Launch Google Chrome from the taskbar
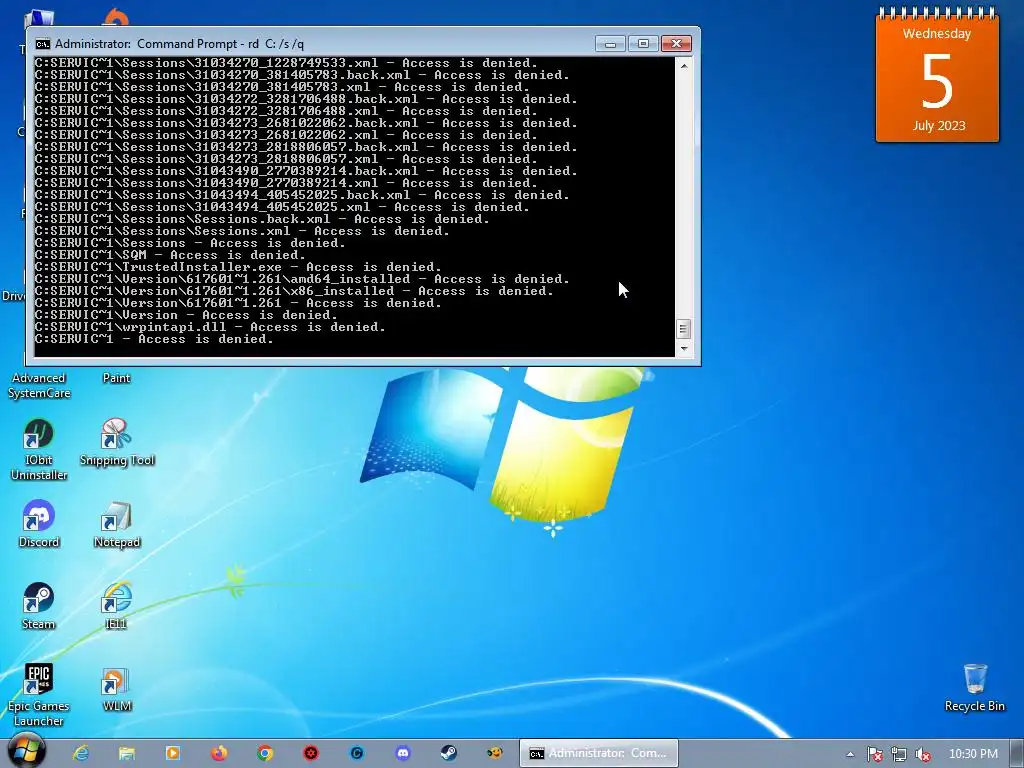 tap(264, 753)
